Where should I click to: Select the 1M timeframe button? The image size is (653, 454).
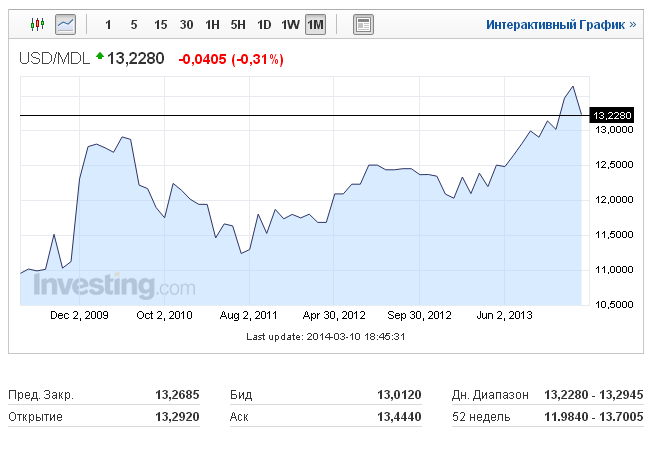coord(315,25)
